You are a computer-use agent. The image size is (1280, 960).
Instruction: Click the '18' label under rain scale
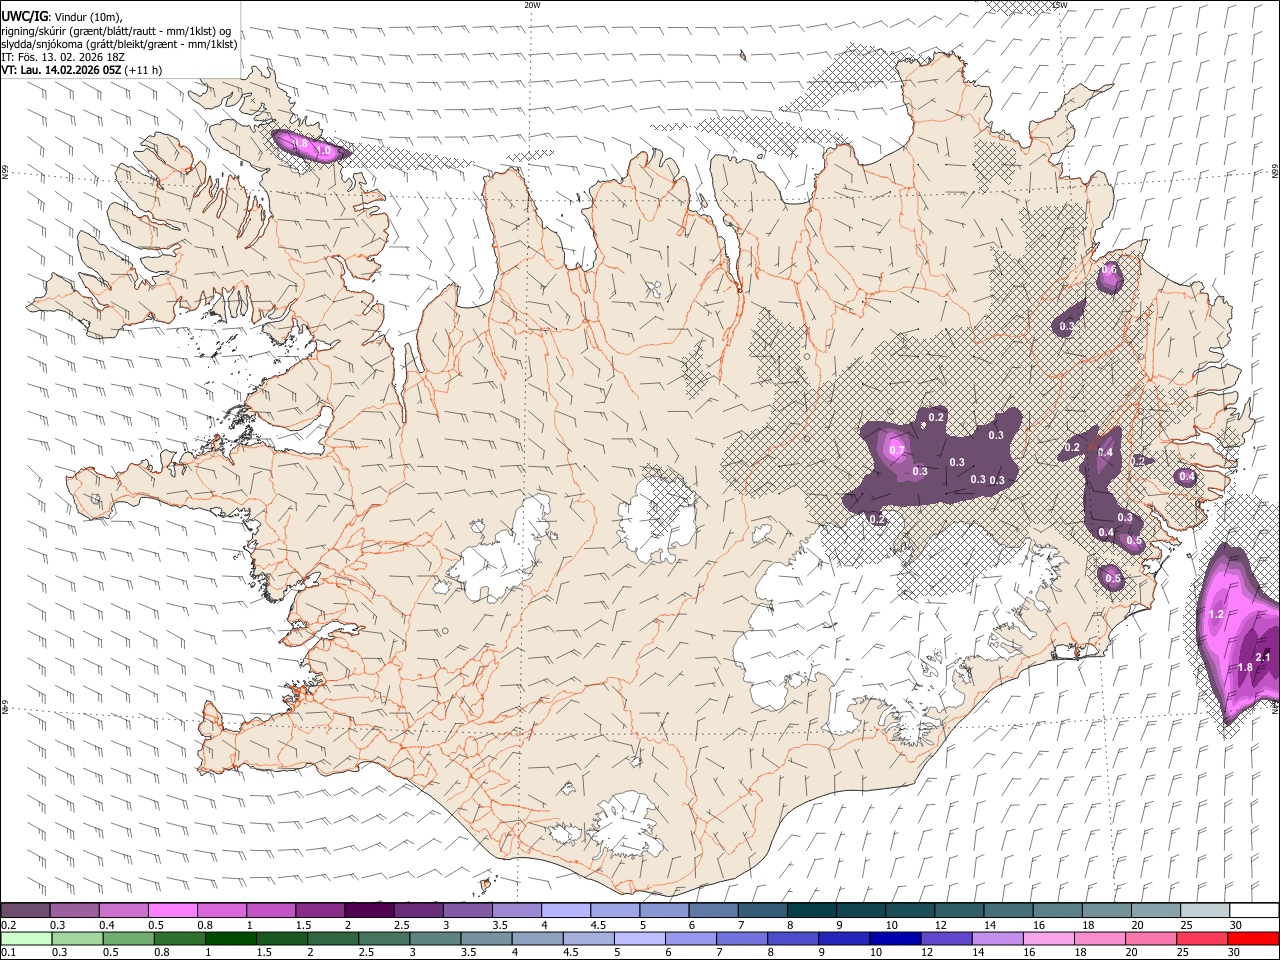1080,952
